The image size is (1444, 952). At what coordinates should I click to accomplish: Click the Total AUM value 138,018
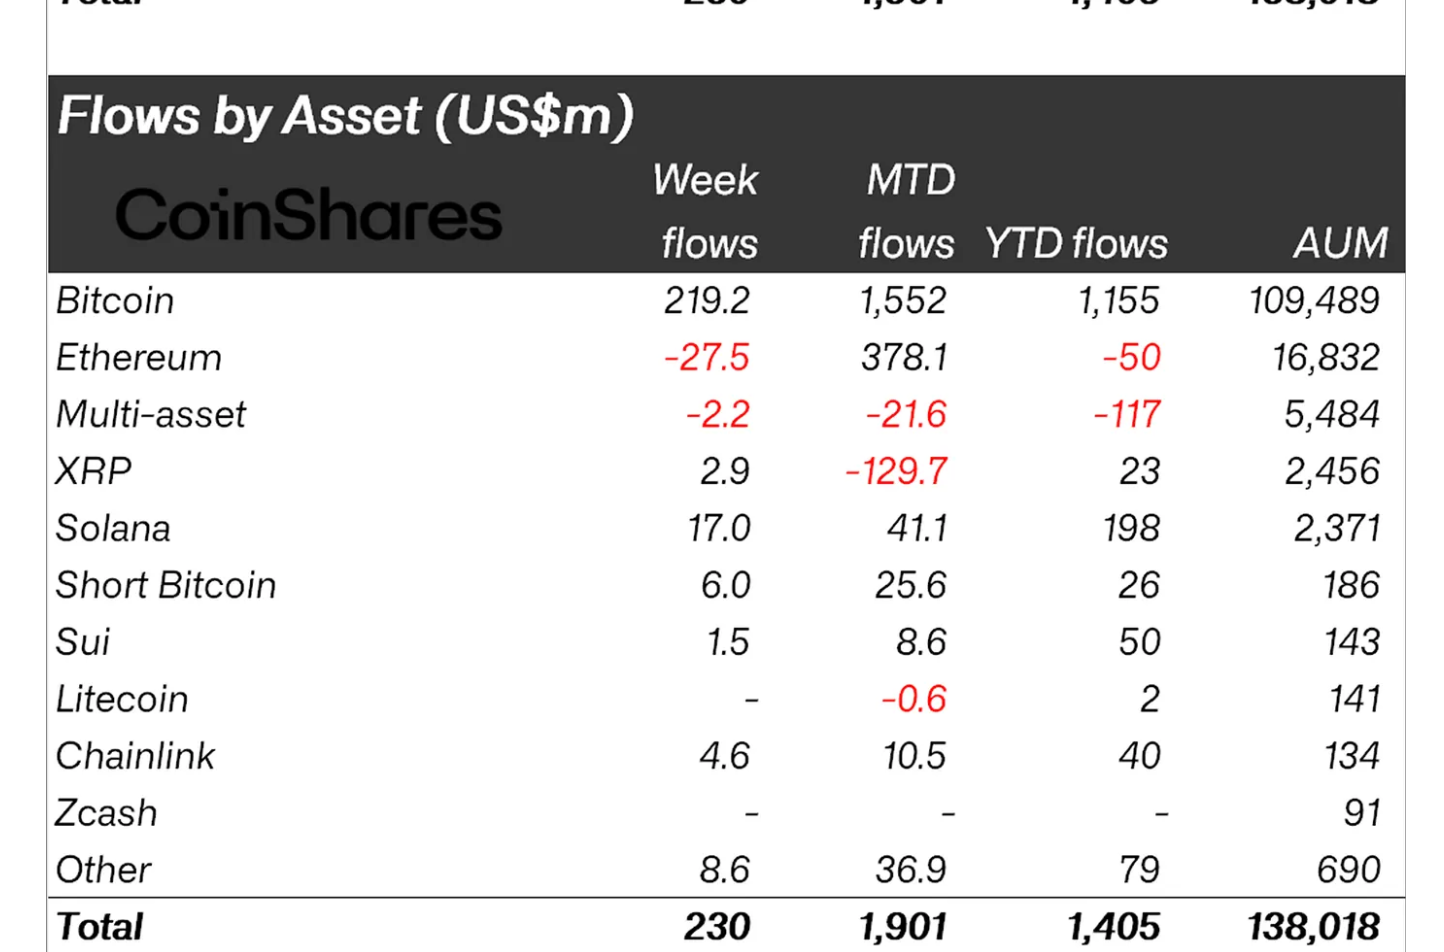click(x=1314, y=928)
